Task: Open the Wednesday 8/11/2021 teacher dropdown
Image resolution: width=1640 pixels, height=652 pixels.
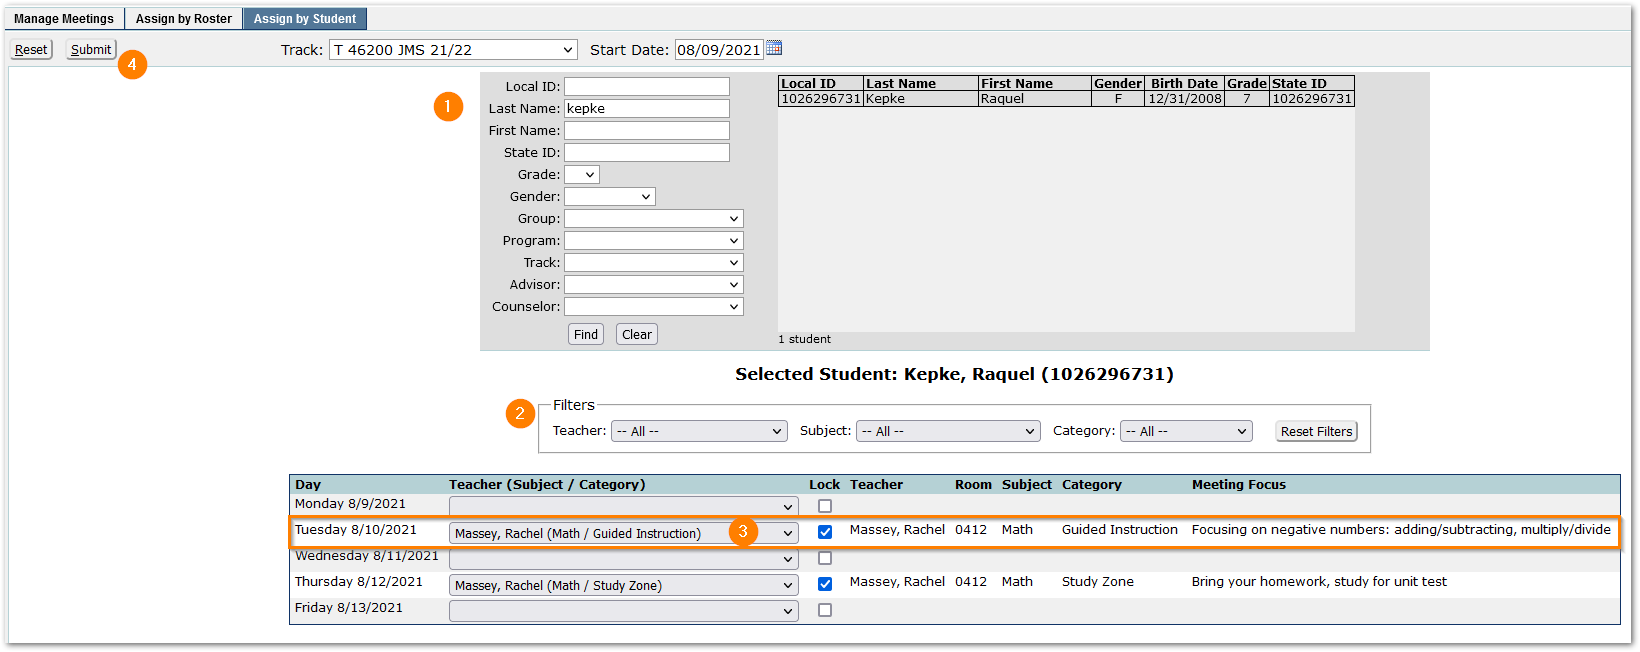Action: [624, 559]
